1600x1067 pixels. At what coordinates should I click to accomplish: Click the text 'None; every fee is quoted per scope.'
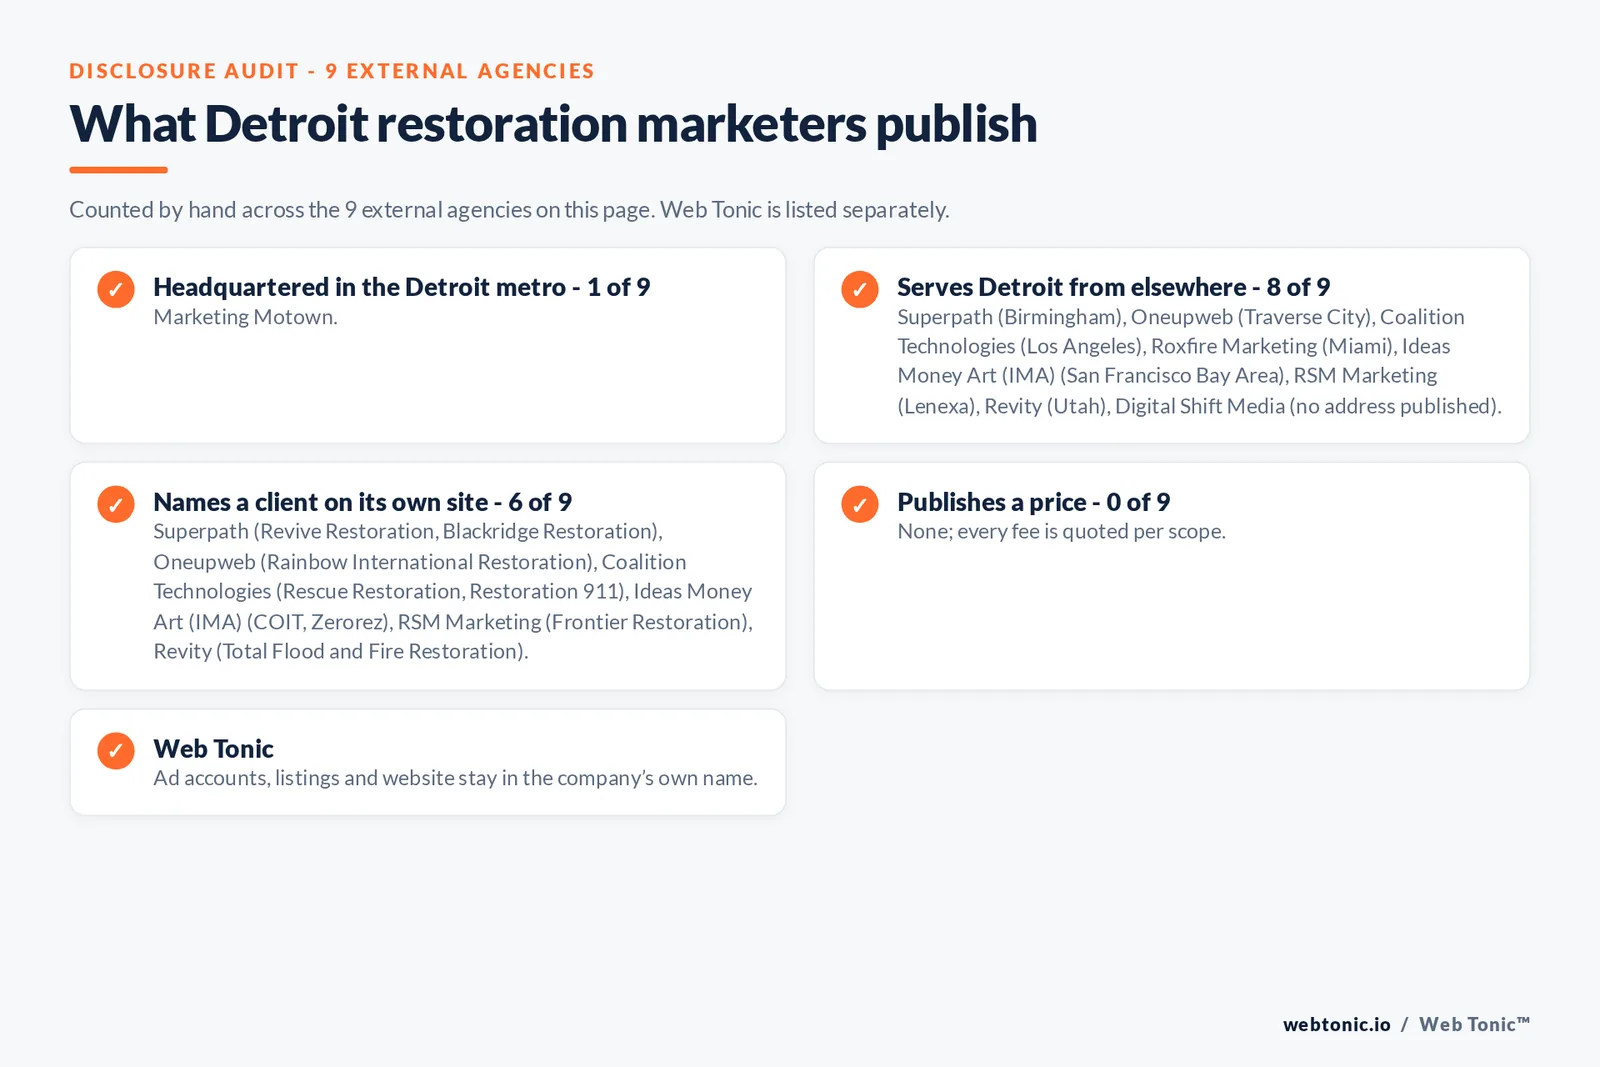1061,531
